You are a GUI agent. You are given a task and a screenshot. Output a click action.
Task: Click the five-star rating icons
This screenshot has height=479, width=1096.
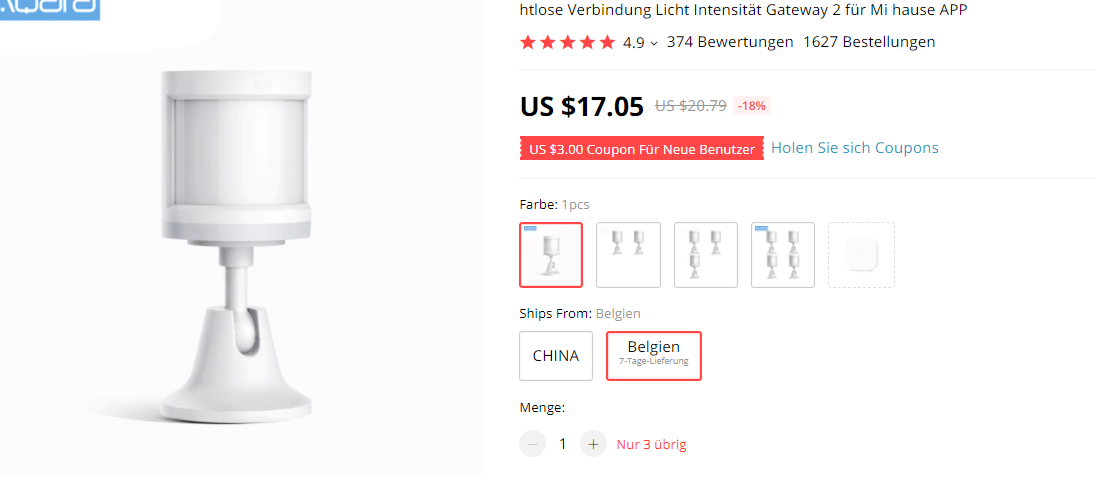(x=567, y=42)
